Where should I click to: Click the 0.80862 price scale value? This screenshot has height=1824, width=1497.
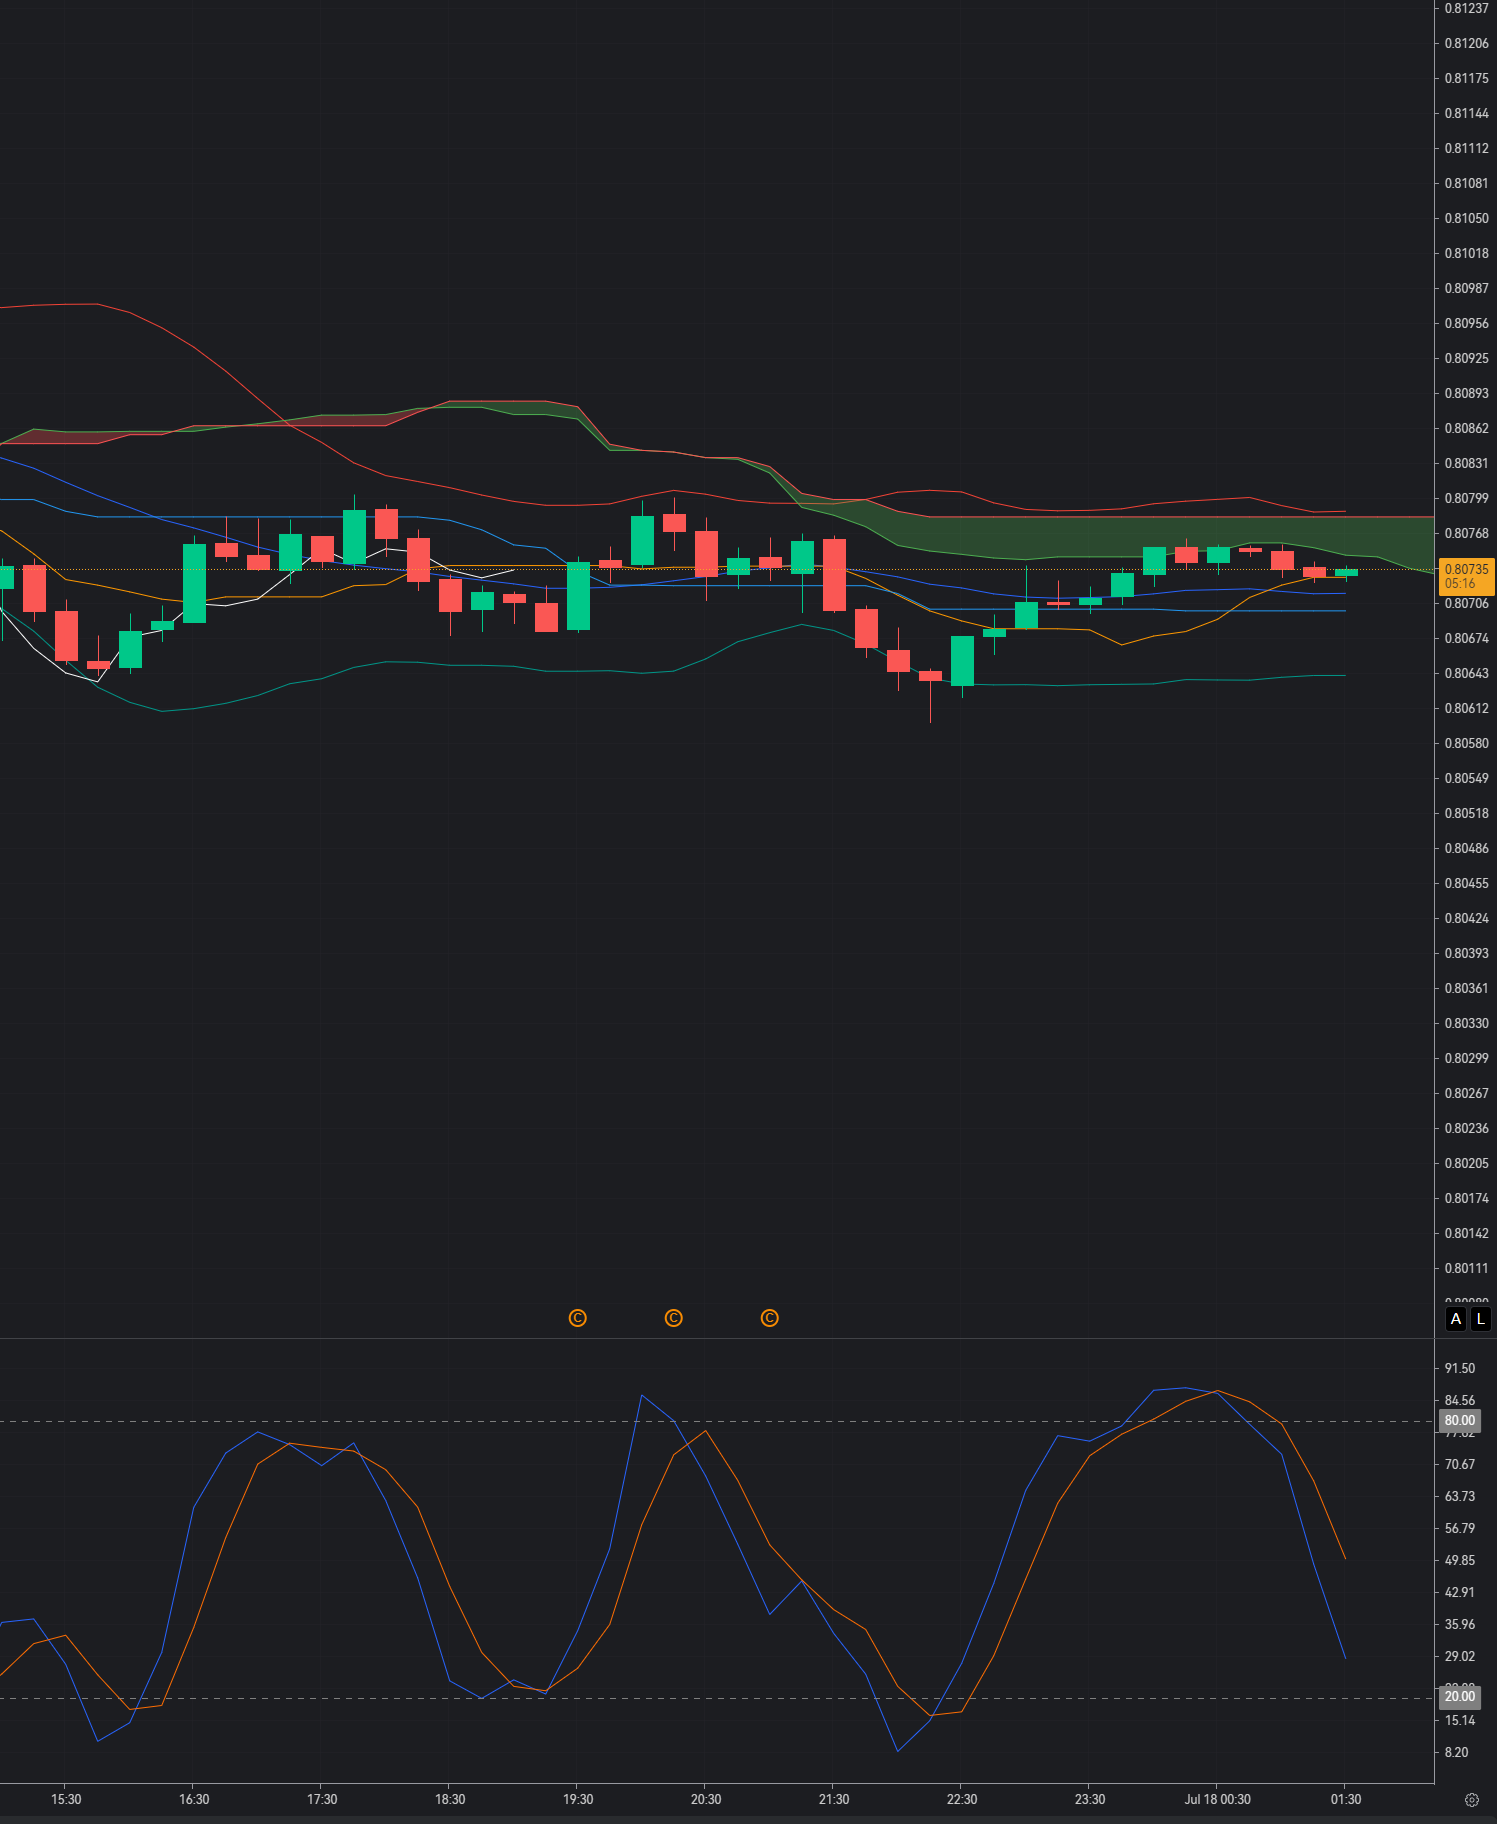(x=1466, y=428)
